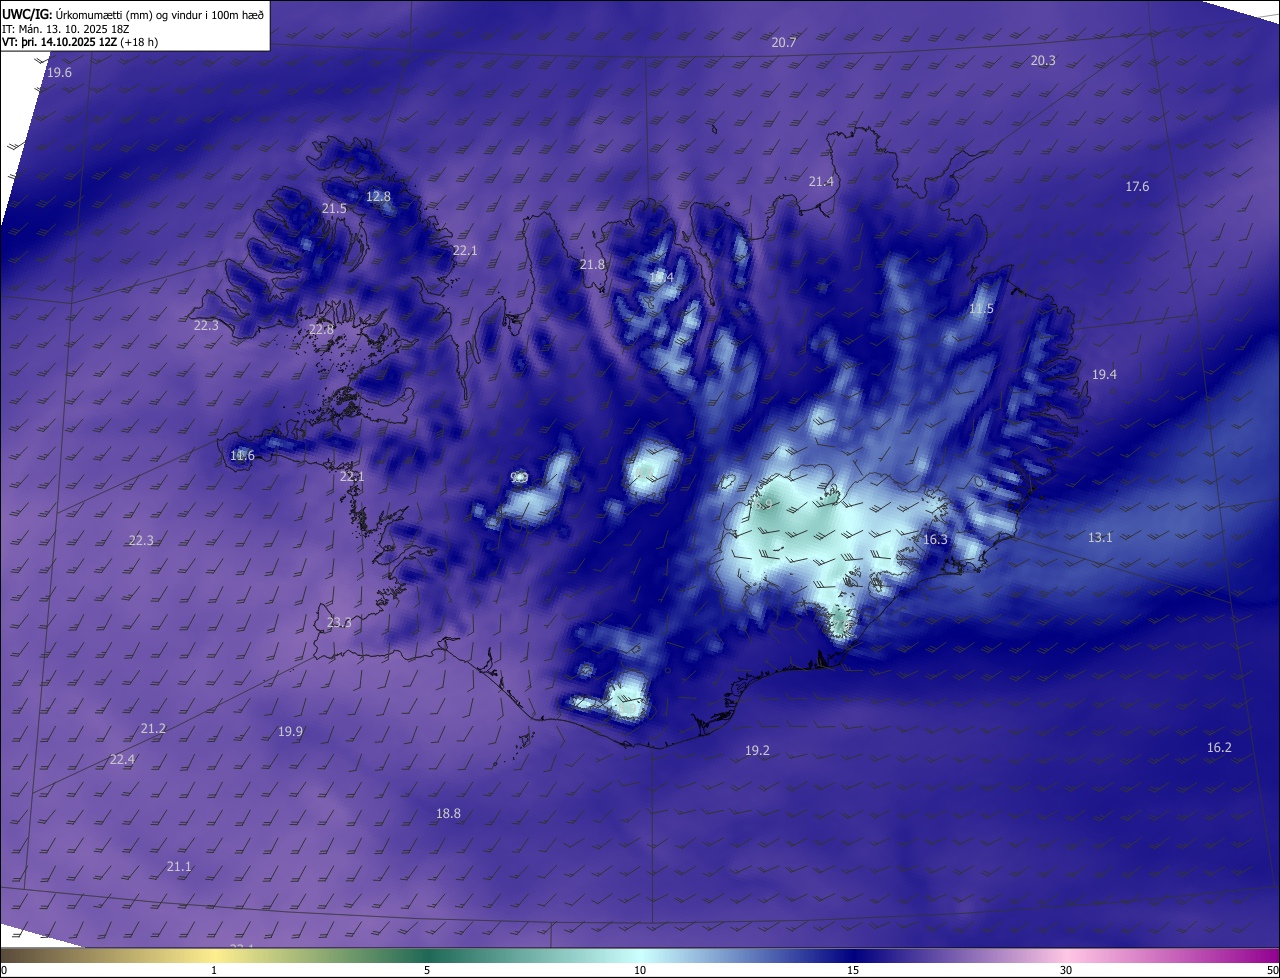Image resolution: width=1280 pixels, height=978 pixels.
Task: Click the color scale tick label 5
Action: tap(427, 970)
